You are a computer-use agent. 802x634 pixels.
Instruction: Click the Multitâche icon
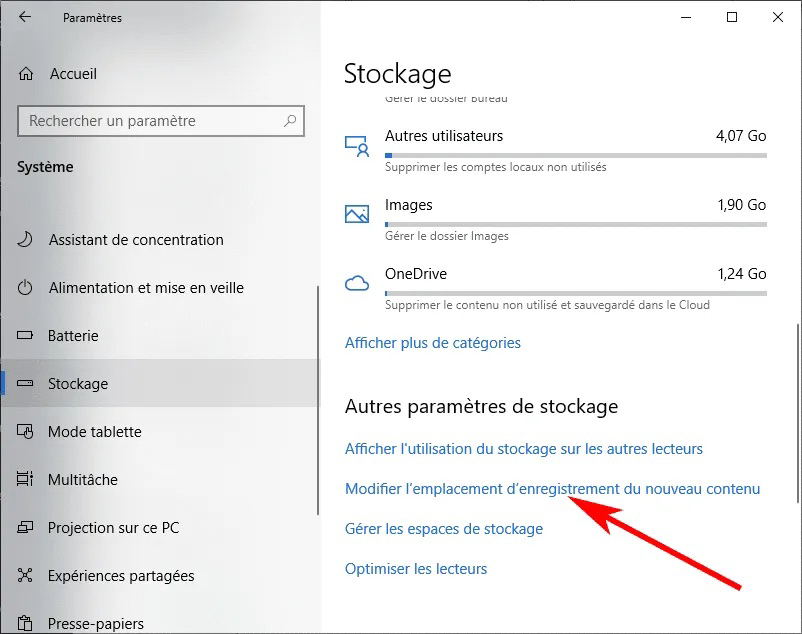click(26, 480)
